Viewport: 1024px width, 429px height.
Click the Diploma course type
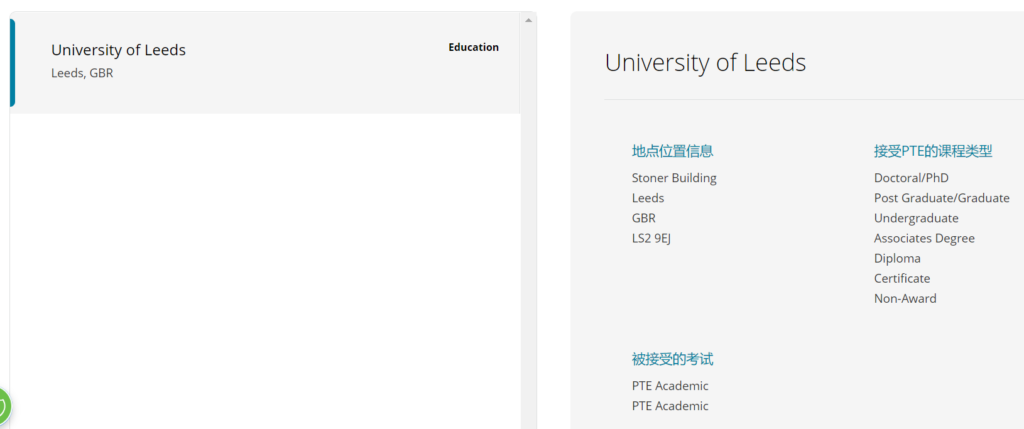tap(897, 259)
